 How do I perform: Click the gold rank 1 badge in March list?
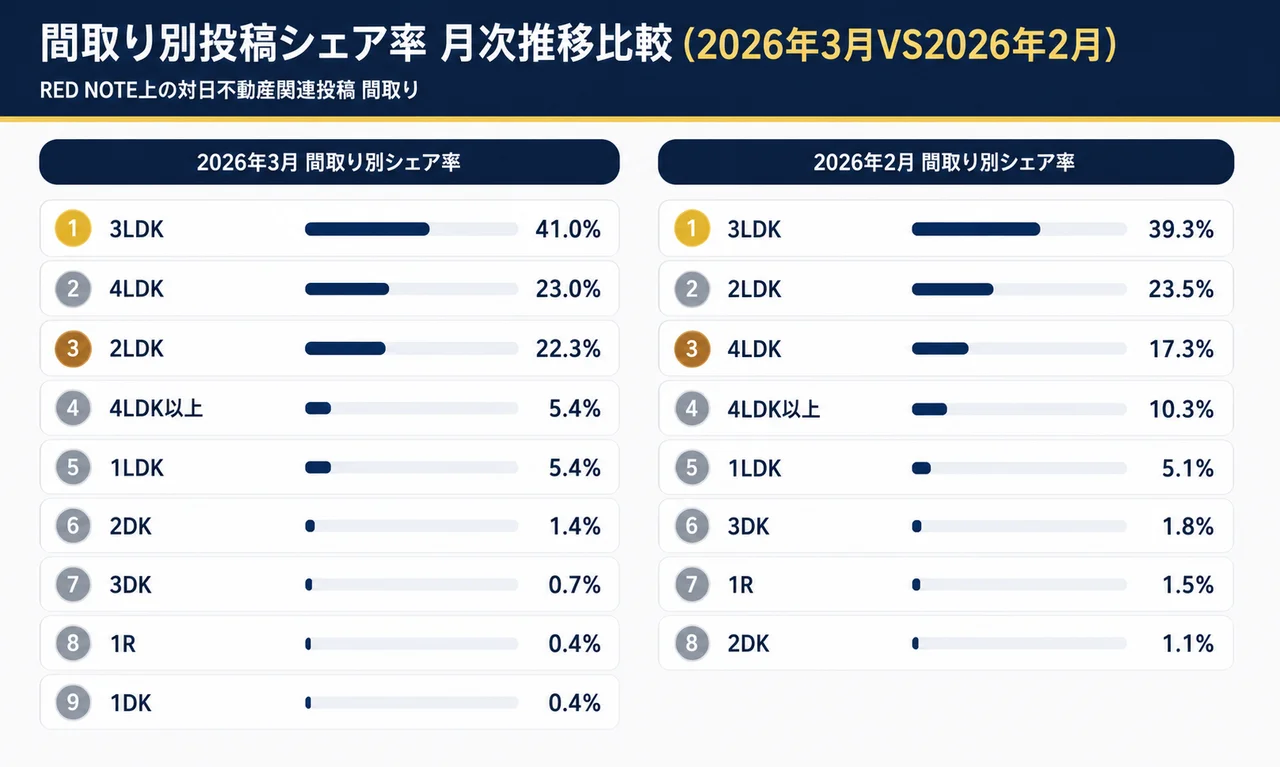(x=73, y=229)
